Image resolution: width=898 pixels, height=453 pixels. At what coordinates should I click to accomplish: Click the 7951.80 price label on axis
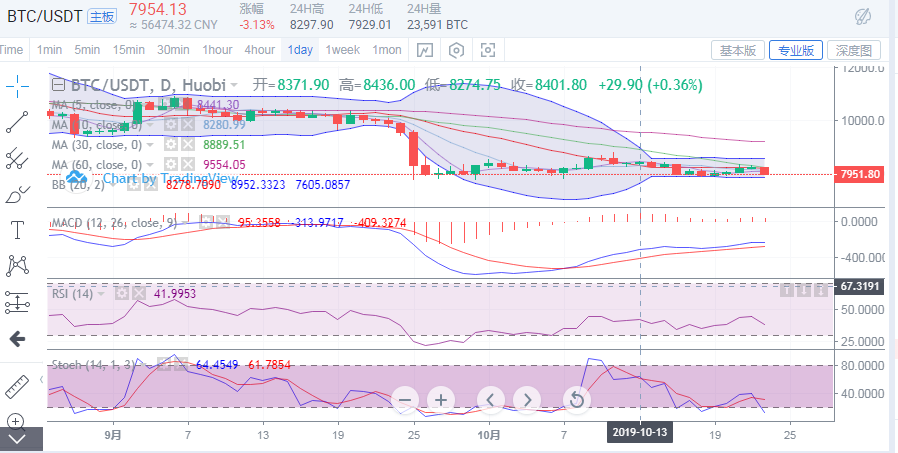(861, 174)
